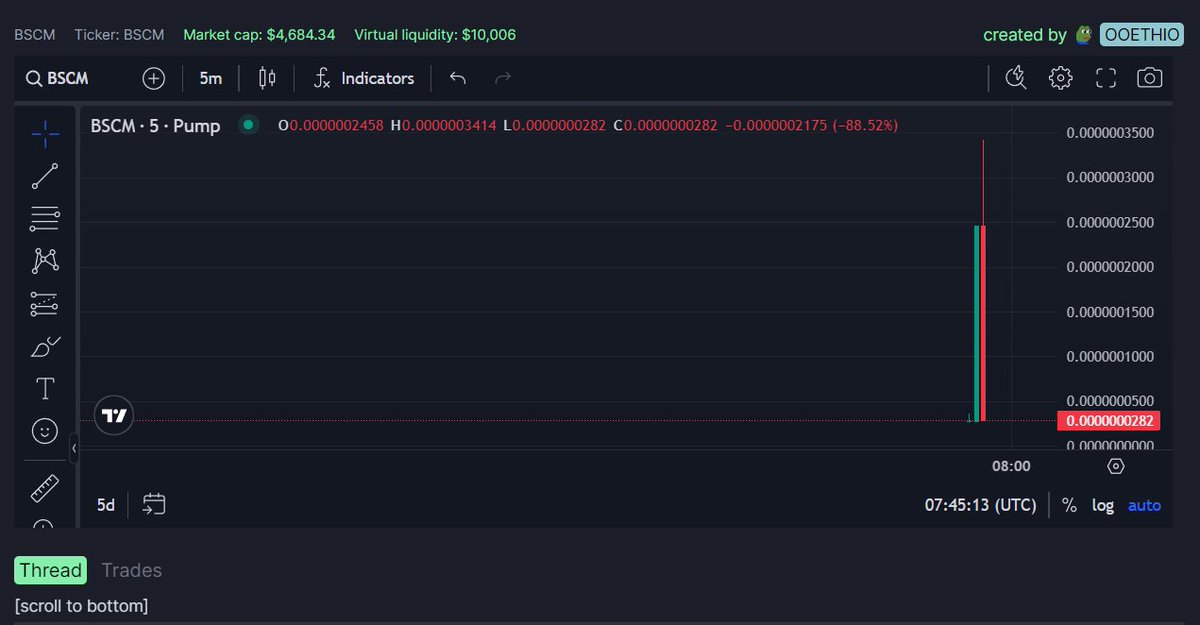The image size is (1200, 625).
Task: Toggle log scale mode
Action: pos(1103,505)
